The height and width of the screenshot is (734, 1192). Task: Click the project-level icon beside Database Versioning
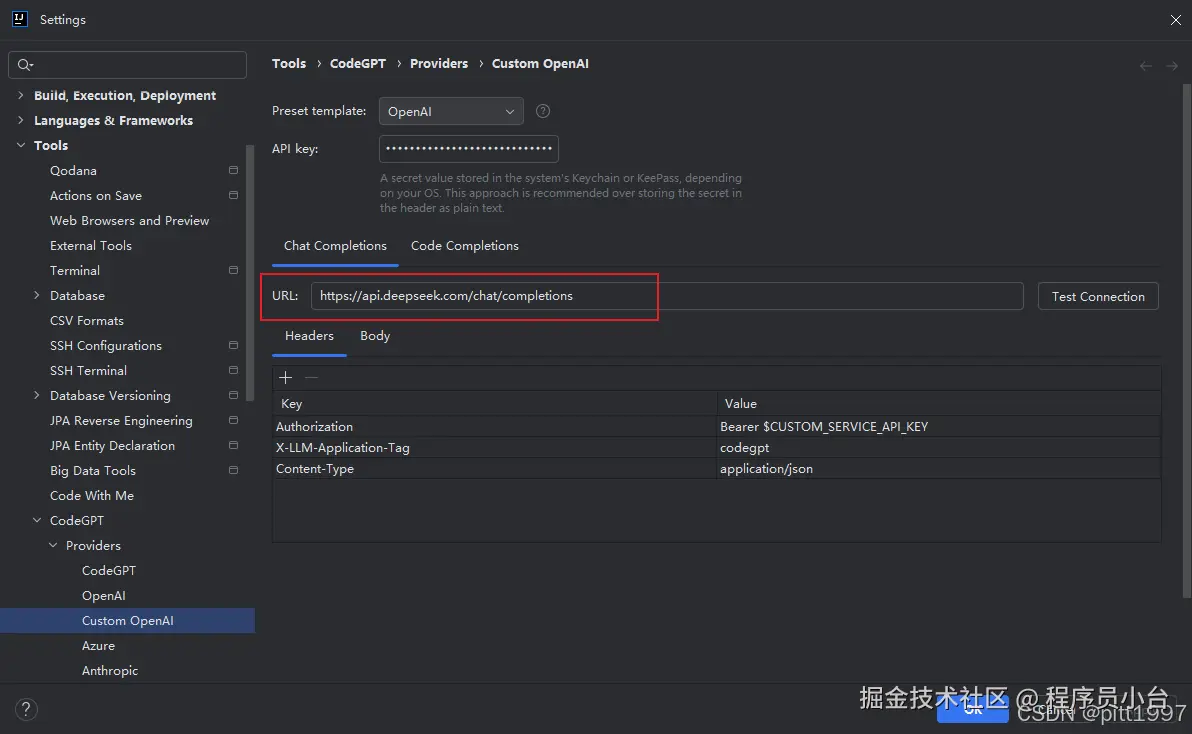(233, 395)
